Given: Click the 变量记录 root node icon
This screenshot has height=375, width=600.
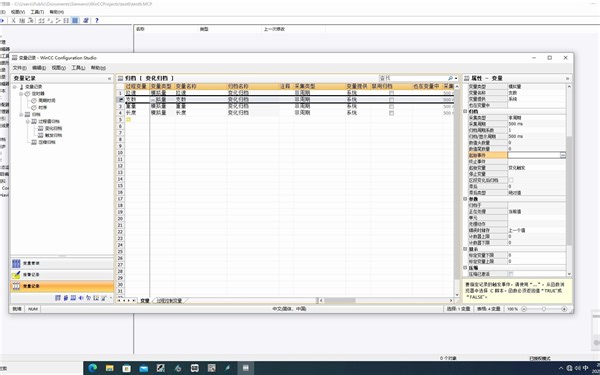Looking at the screenshot, I should (x=21, y=87).
